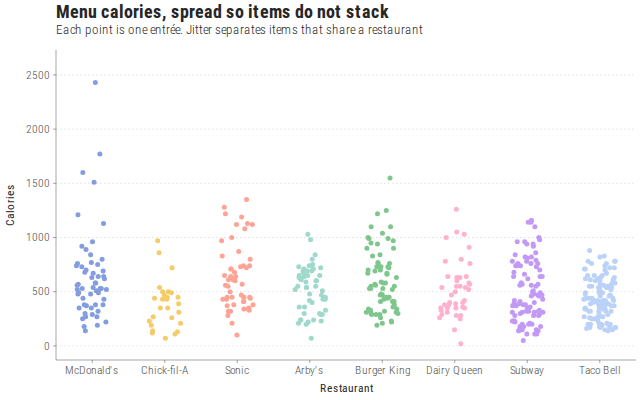Image resolution: width=640 pixels, height=400 pixels.
Task: Click the highest McDonald's point near 2400 calories
Action: pyautogui.click(x=95, y=82)
